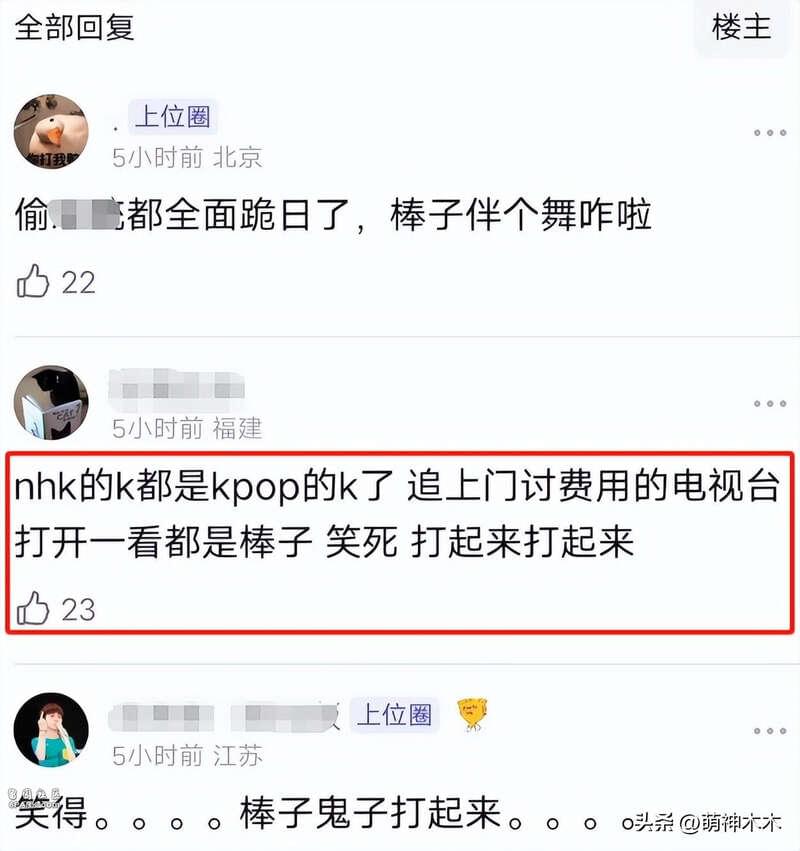Tap the 22 like count

pos(78,283)
